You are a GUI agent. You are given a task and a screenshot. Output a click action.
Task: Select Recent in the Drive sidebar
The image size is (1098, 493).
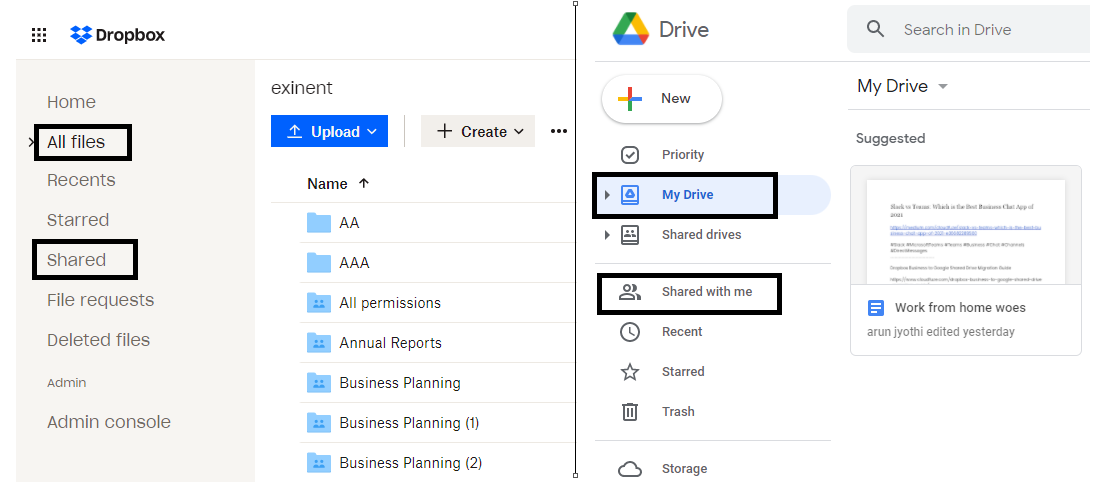click(x=682, y=332)
